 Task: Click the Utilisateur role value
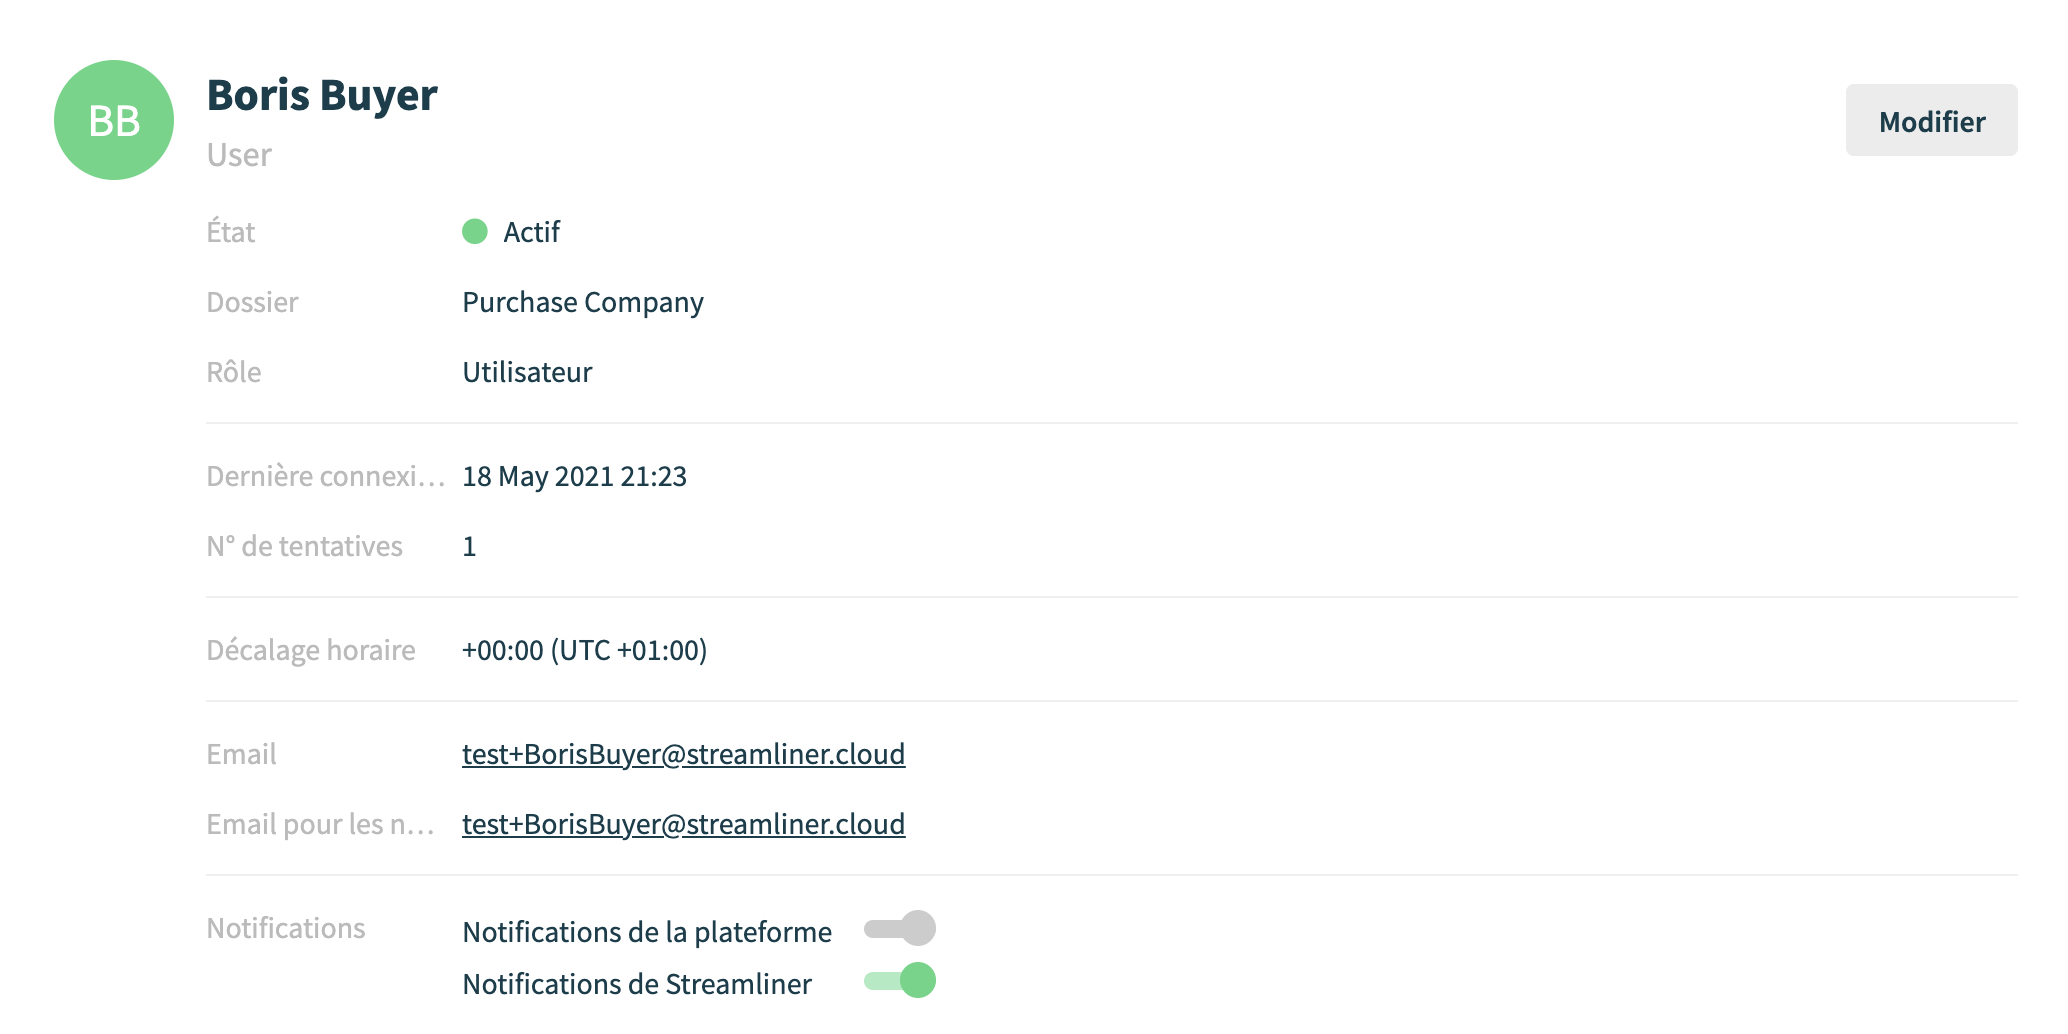(x=527, y=372)
